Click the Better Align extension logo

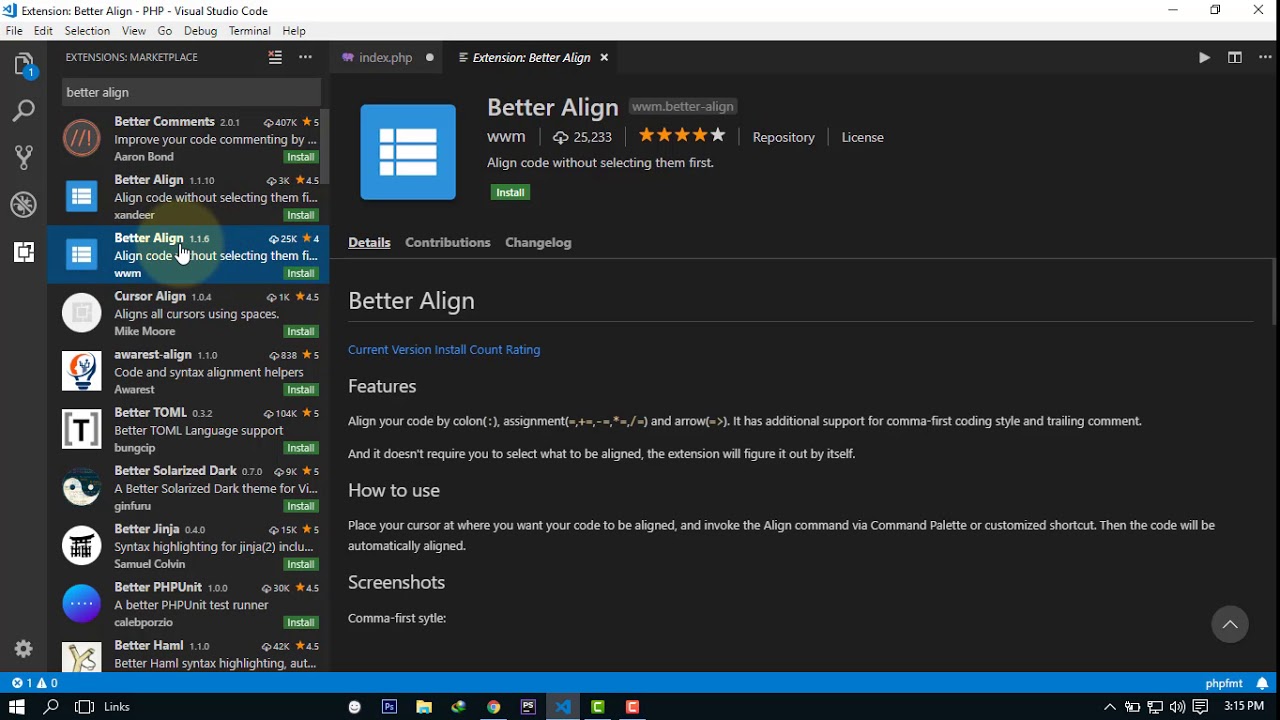[408, 152]
